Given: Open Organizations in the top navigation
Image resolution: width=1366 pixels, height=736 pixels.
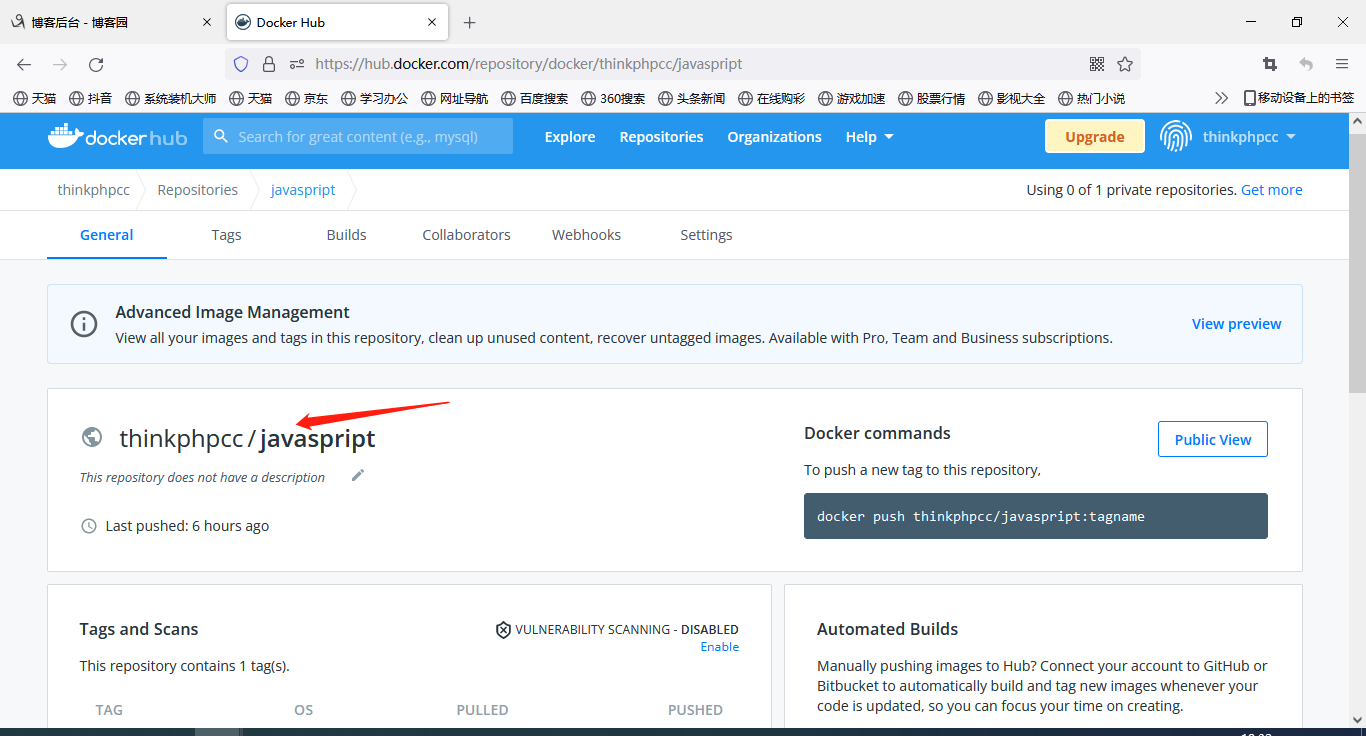Looking at the screenshot, I should click(774, 137).
